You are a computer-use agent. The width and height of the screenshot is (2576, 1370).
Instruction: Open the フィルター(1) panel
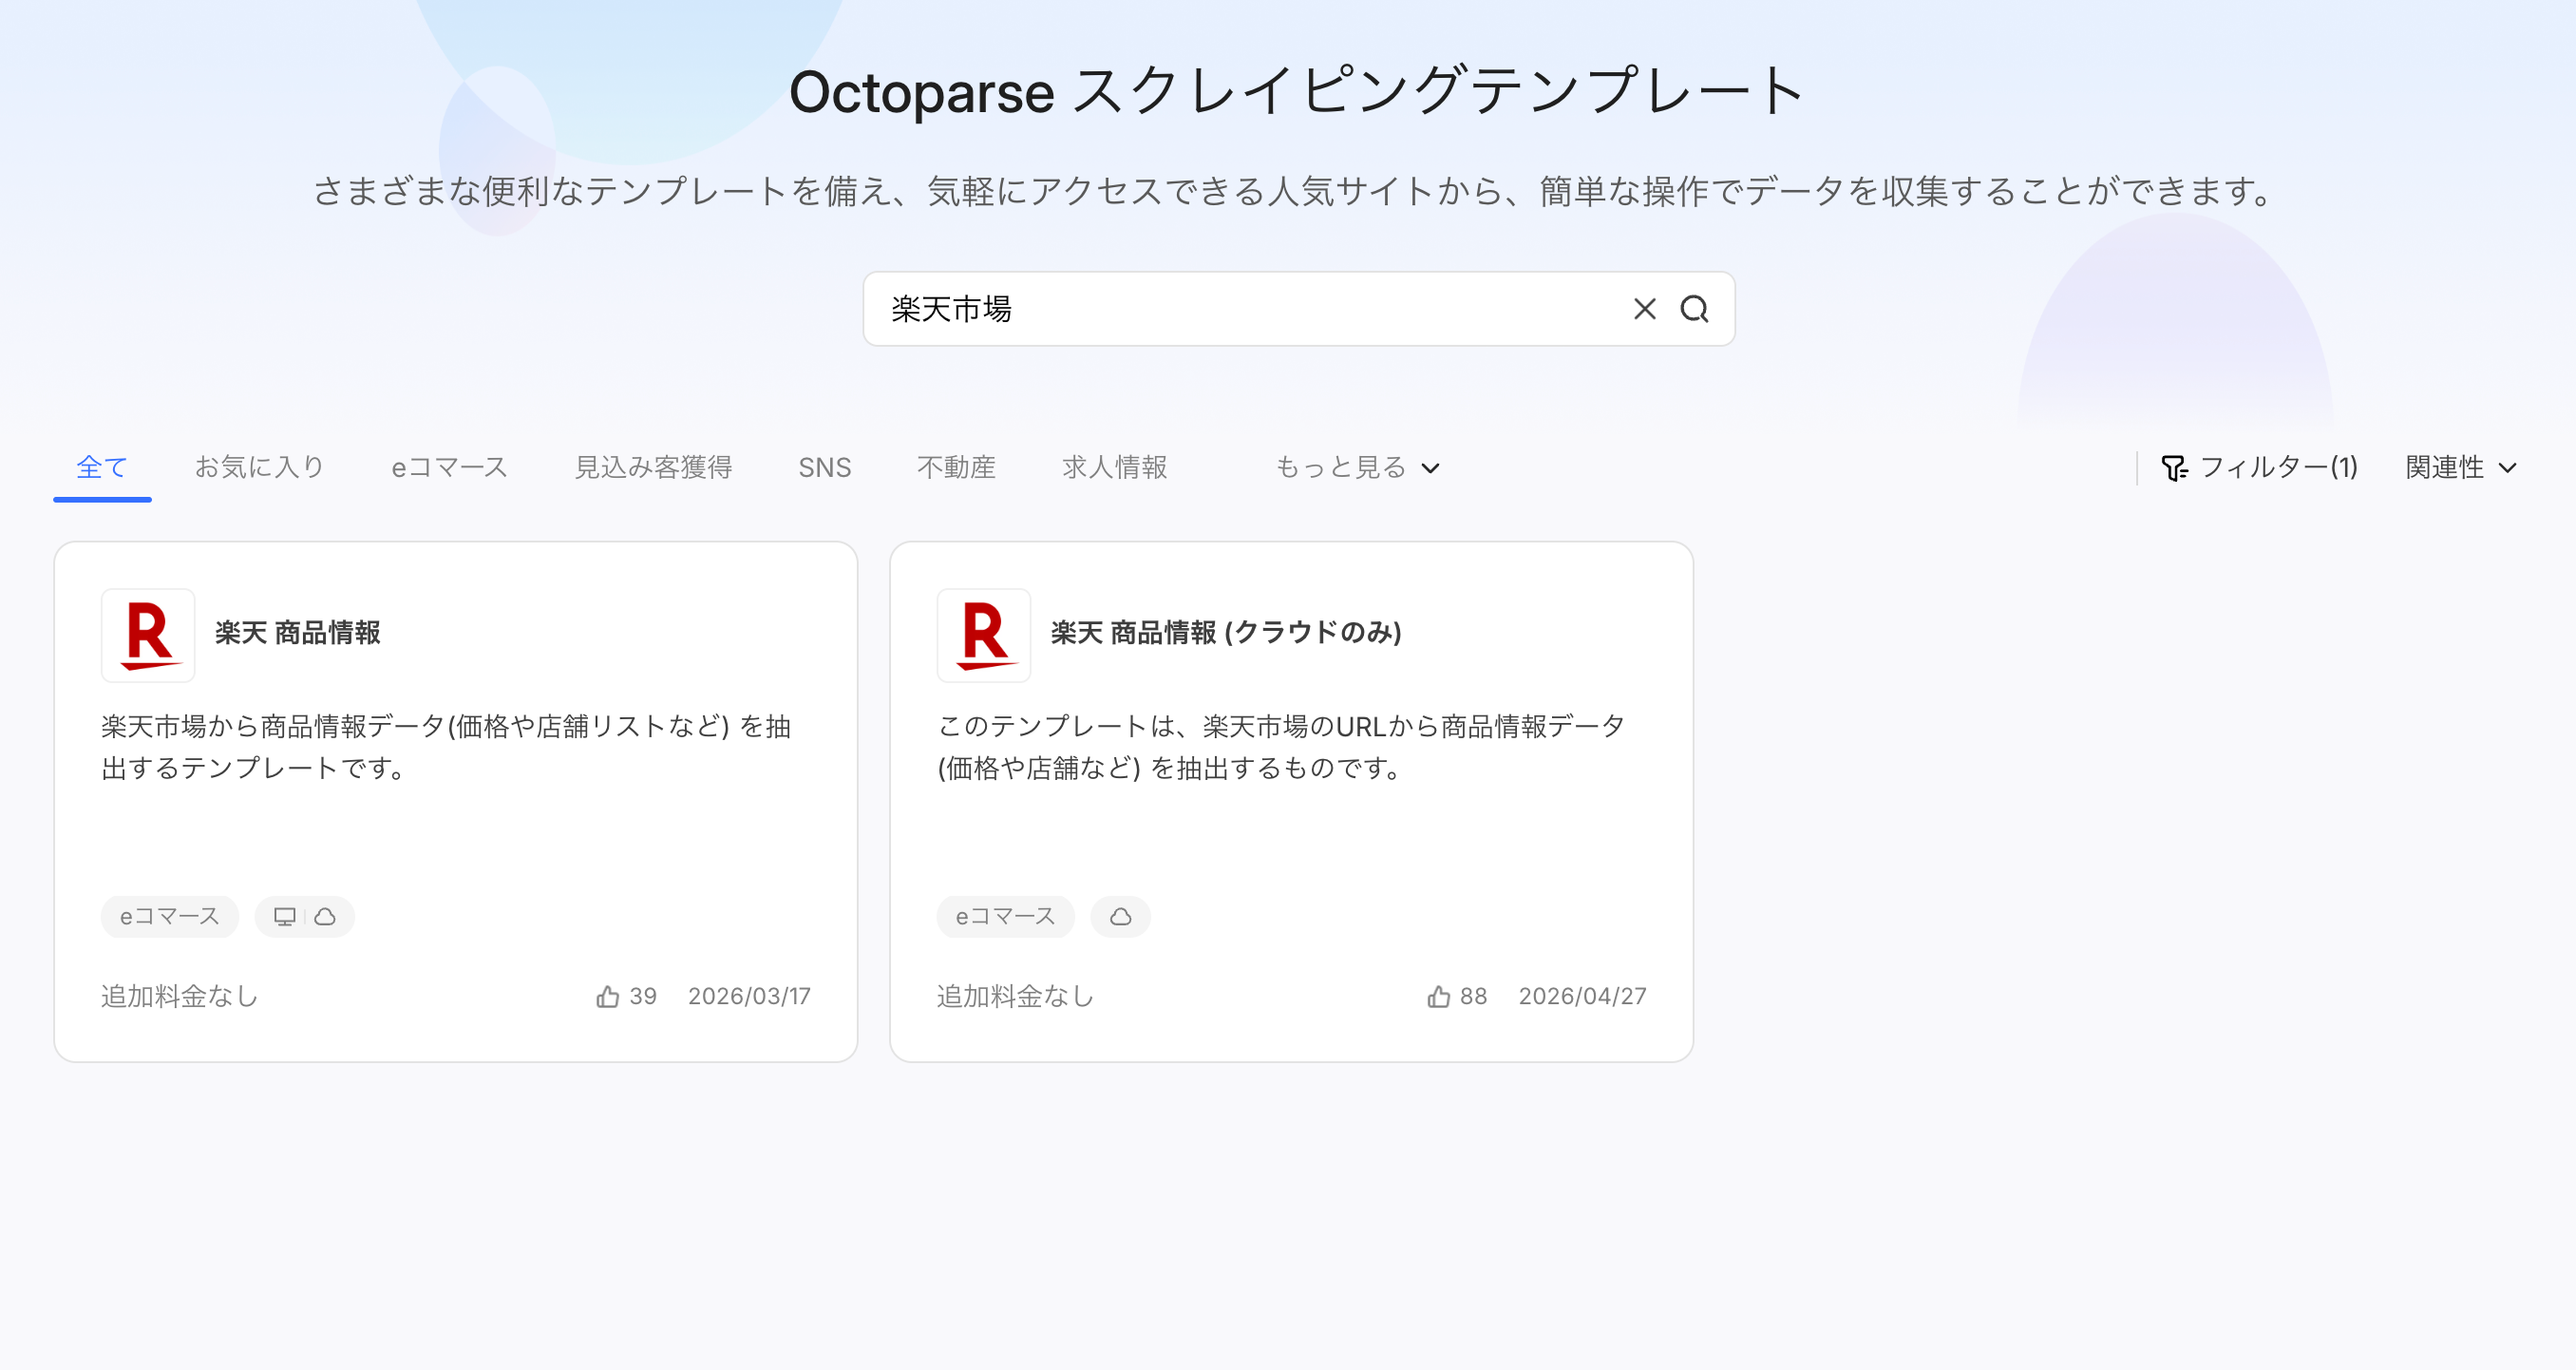pos(2259,467)
